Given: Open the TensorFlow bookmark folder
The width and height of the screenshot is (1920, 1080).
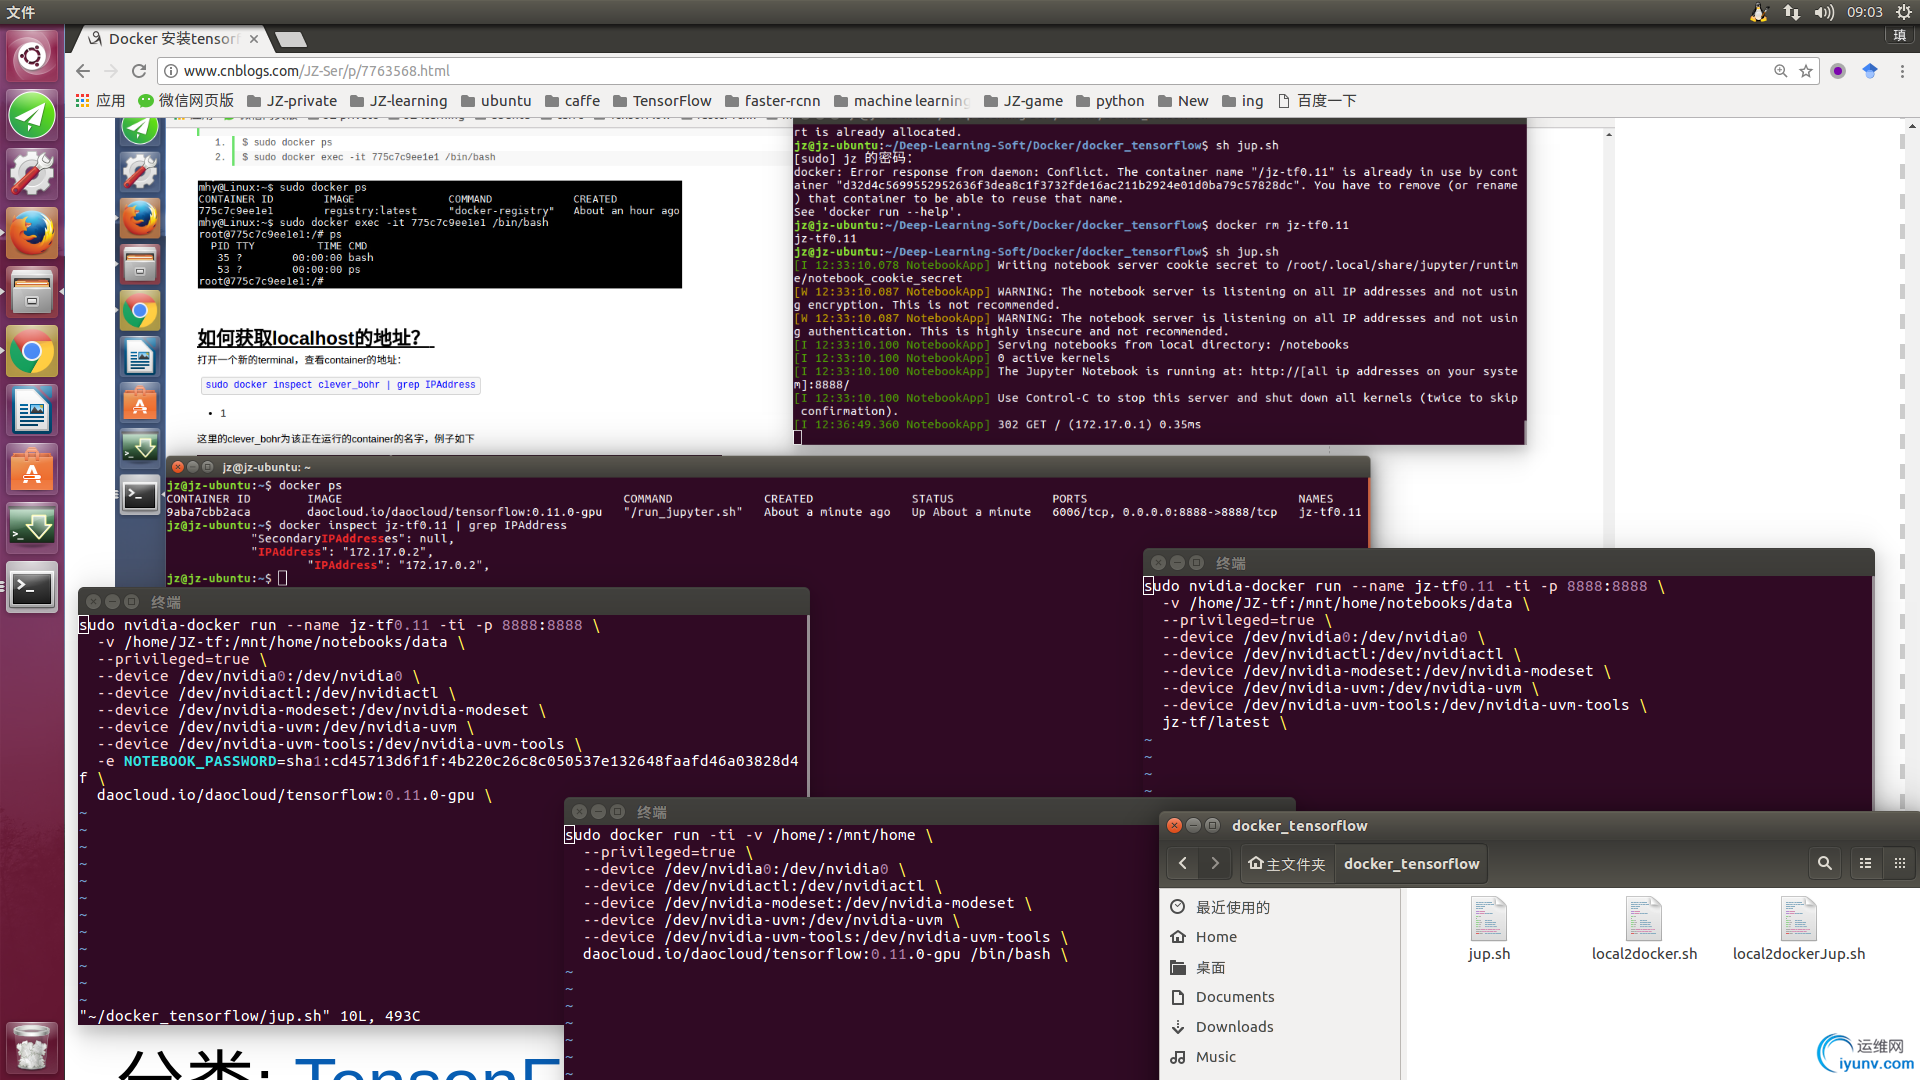Looking at the screenshot, I should click(x=662, y=101).
